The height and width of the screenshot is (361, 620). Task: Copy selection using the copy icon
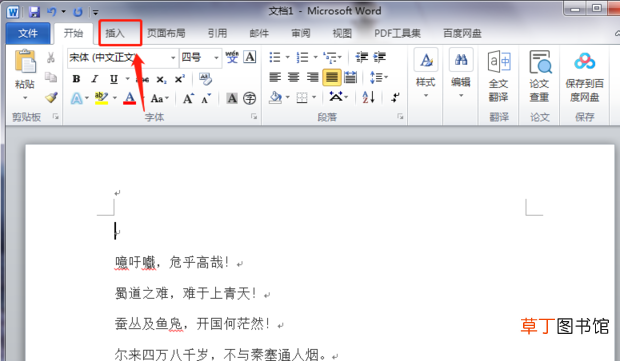51,77
